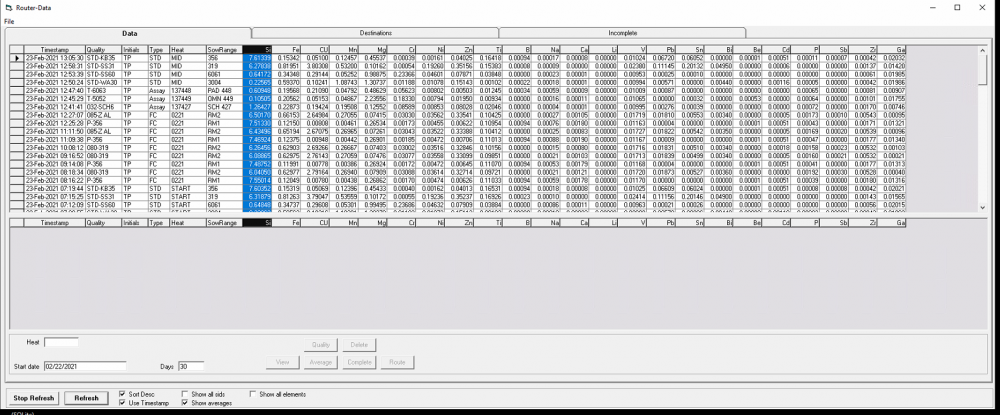Click the Start date field
The height and width of the screenshot is (415, 1000).
click(85, 366)
